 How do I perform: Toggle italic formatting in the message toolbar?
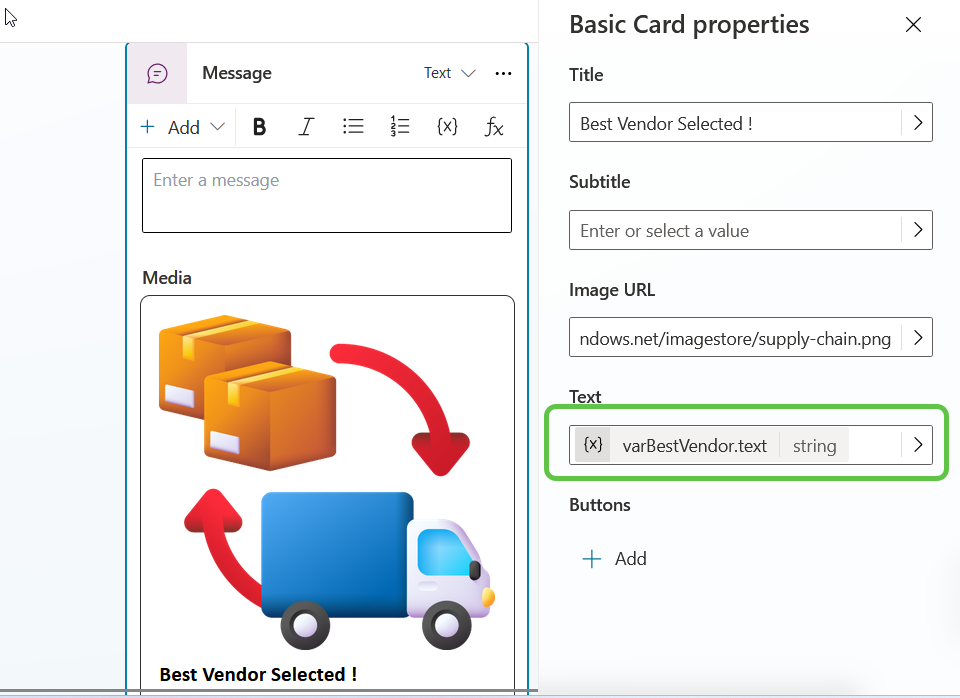306,127
